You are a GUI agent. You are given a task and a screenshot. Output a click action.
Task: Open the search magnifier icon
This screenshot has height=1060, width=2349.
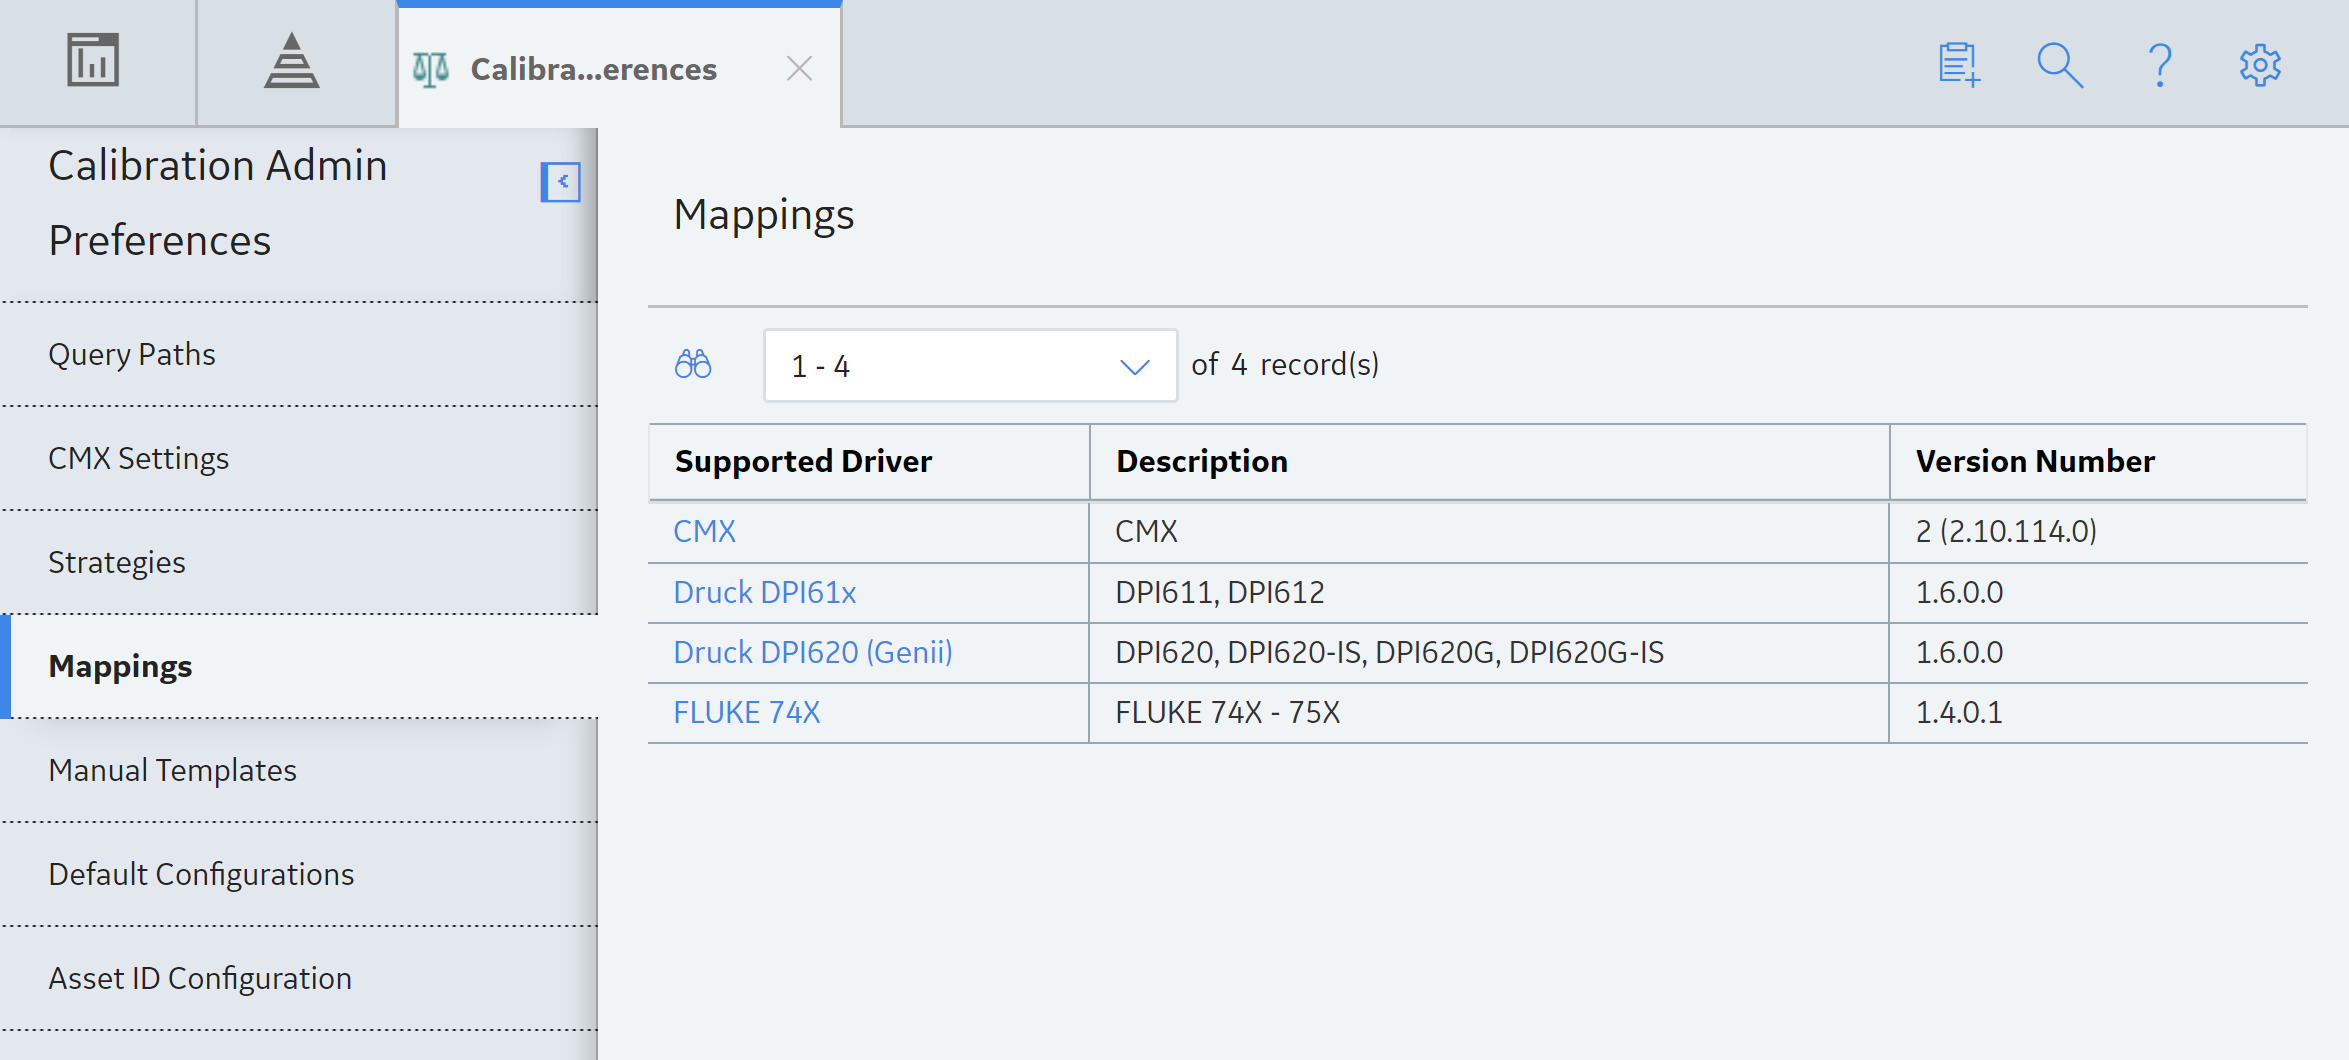click(x=2060, y=66)
